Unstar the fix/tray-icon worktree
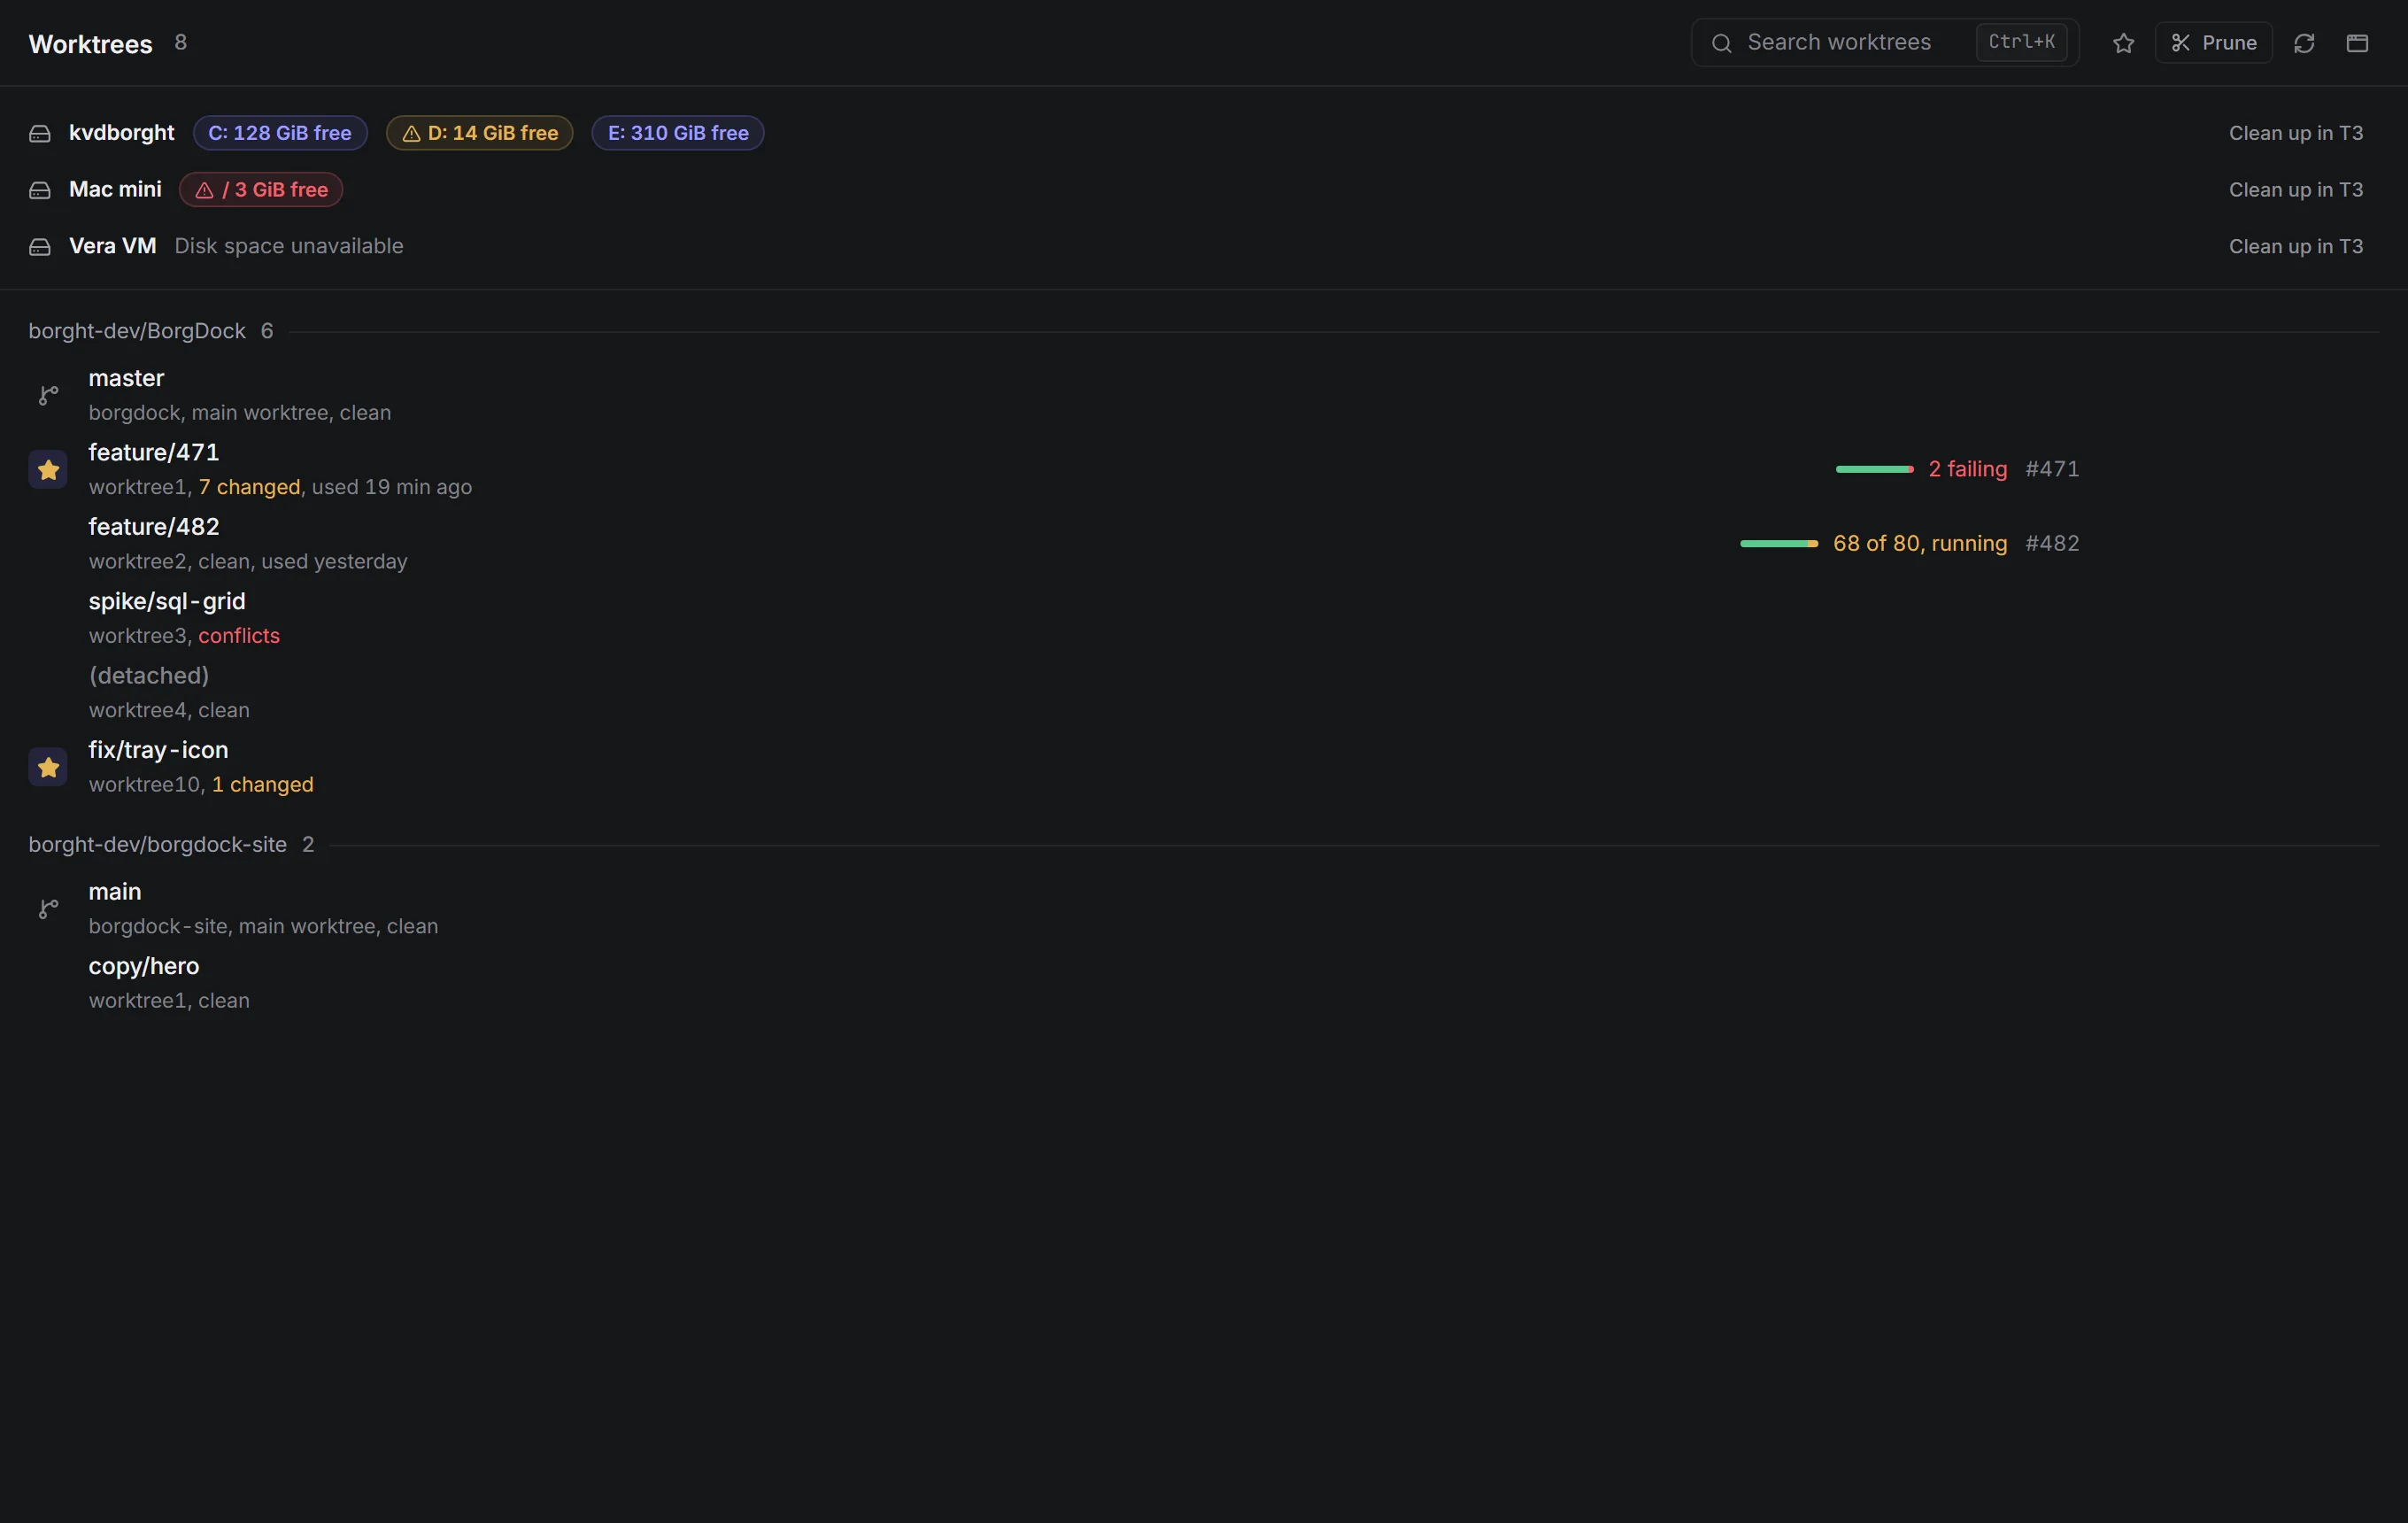The image size is (2408, 1523). click(48, 767)
